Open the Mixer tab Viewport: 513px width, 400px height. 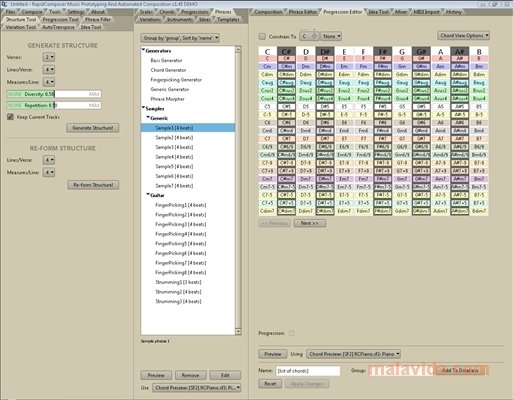401,12
